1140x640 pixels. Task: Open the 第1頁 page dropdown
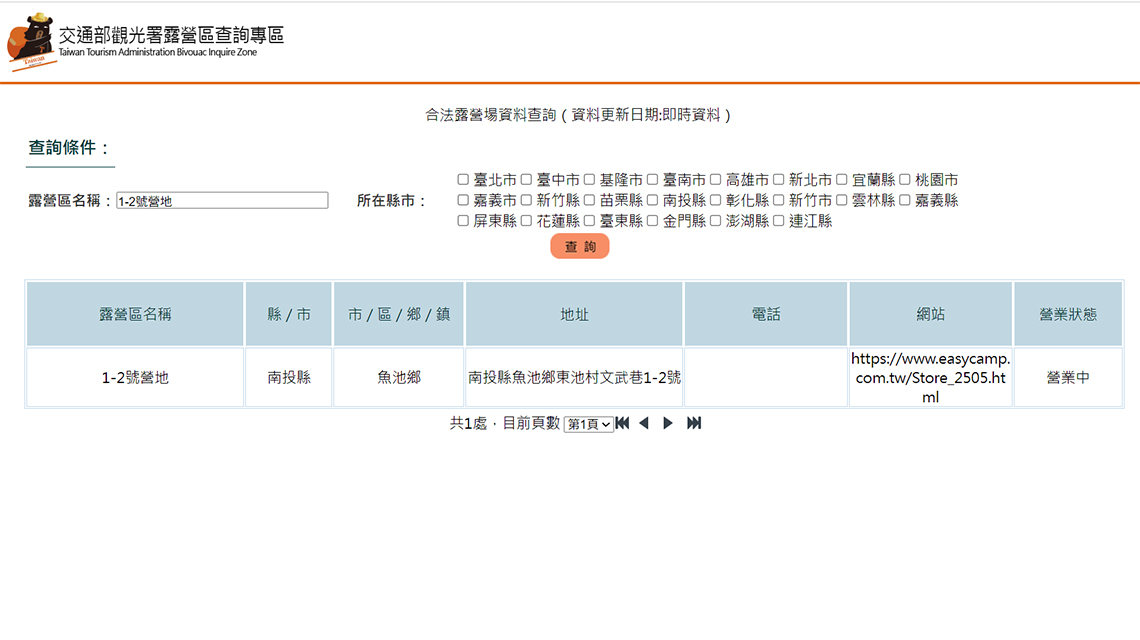tap(588, 424)
